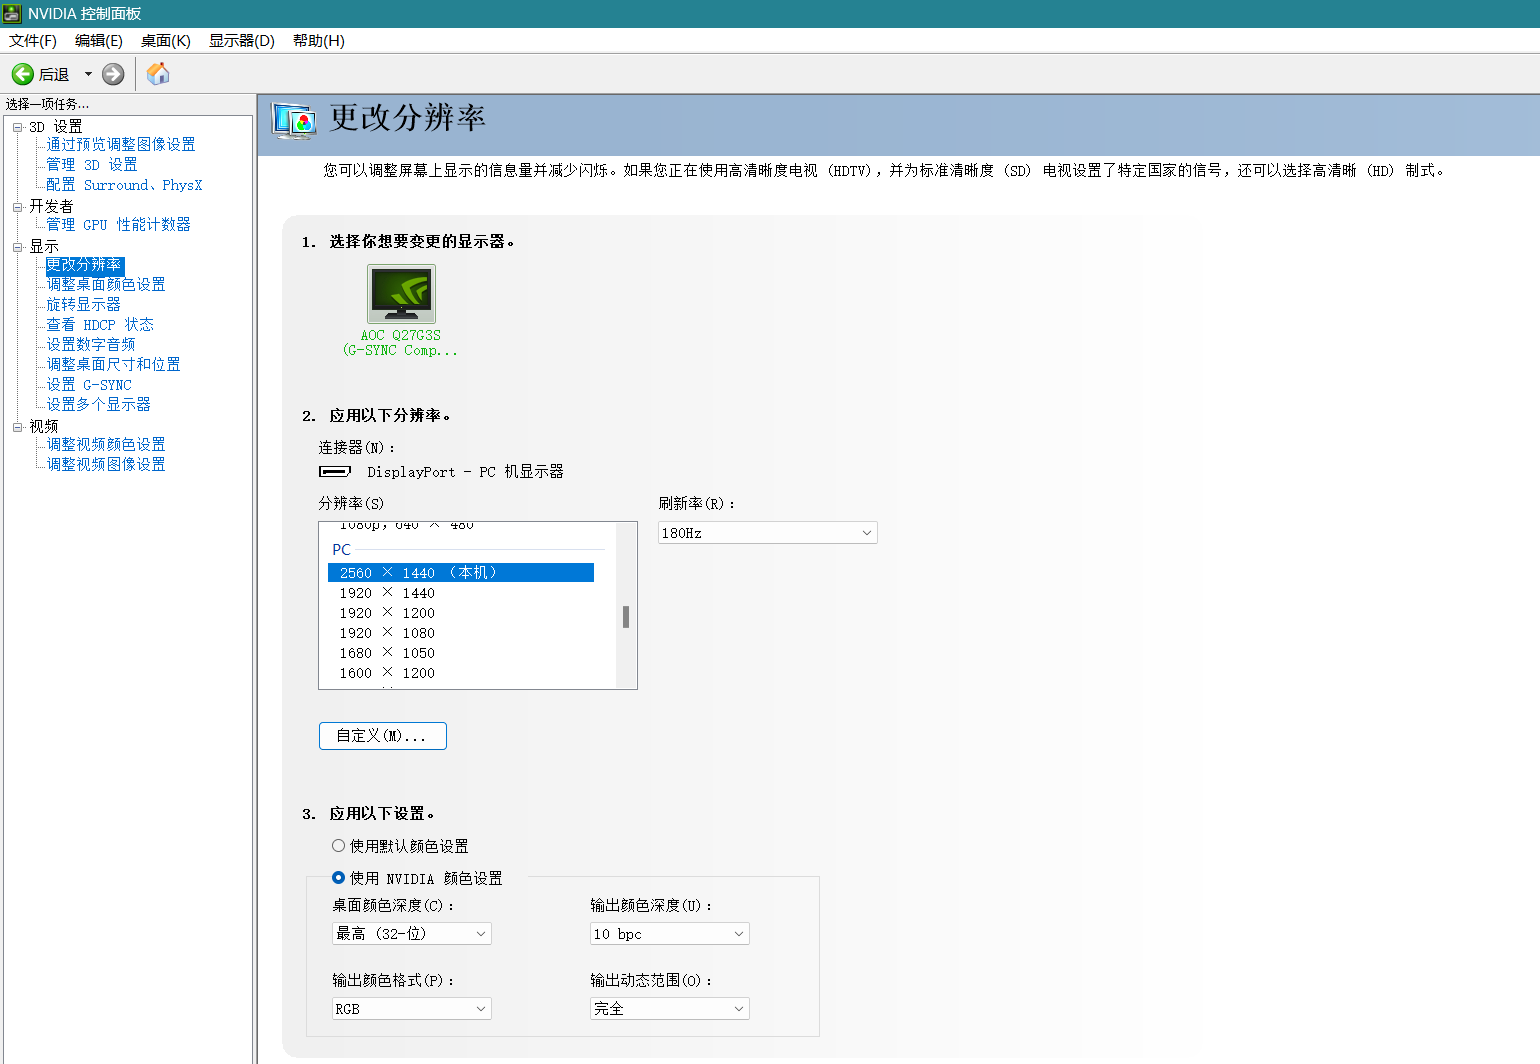This screenshot has height=1064, width=1540.
Task: Click the 显示 tree category
Action: [x=44, y=247]
